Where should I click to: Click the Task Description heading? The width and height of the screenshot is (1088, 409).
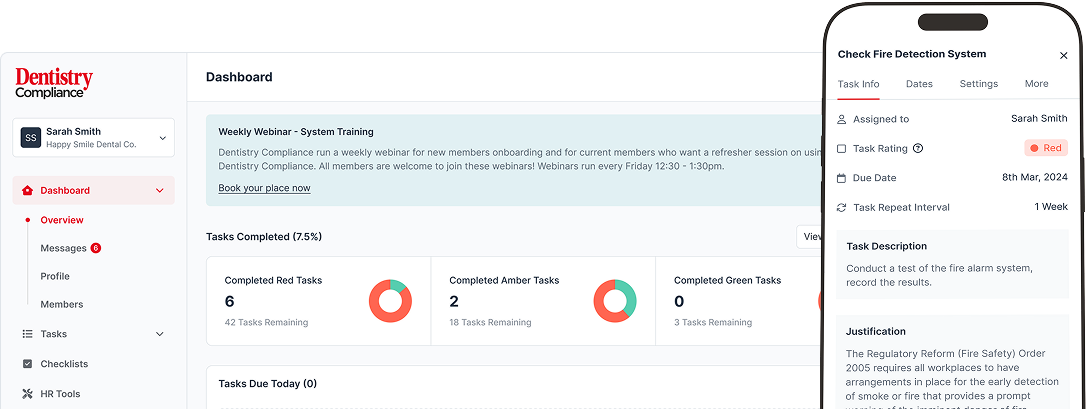tap(887, 247)
